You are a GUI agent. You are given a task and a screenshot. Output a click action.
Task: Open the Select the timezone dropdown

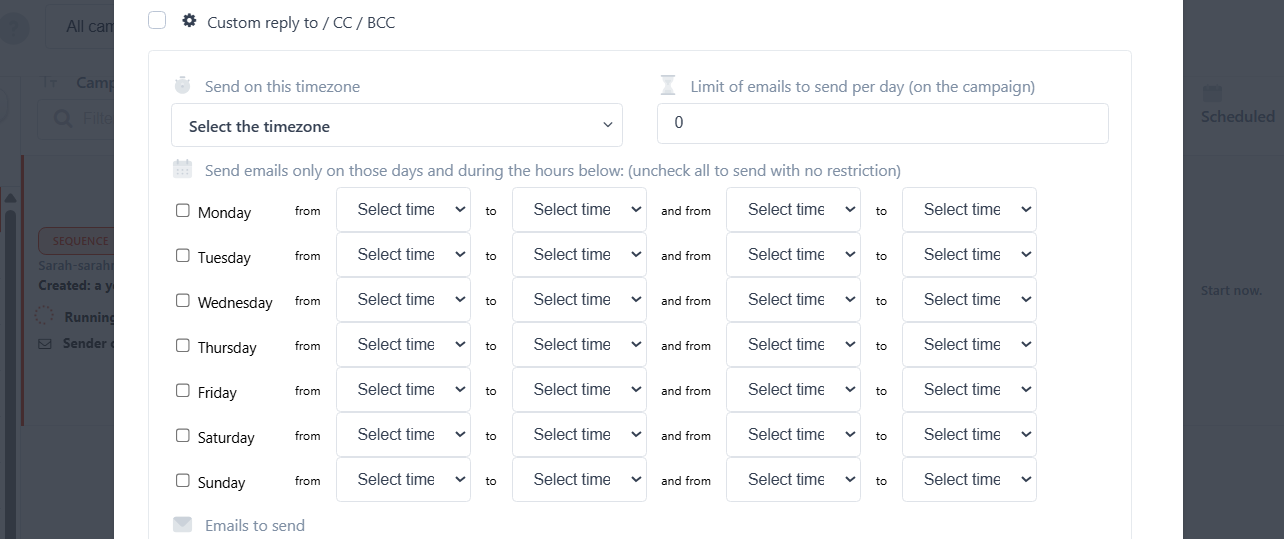pyautogui.click(x=397, y=126)
